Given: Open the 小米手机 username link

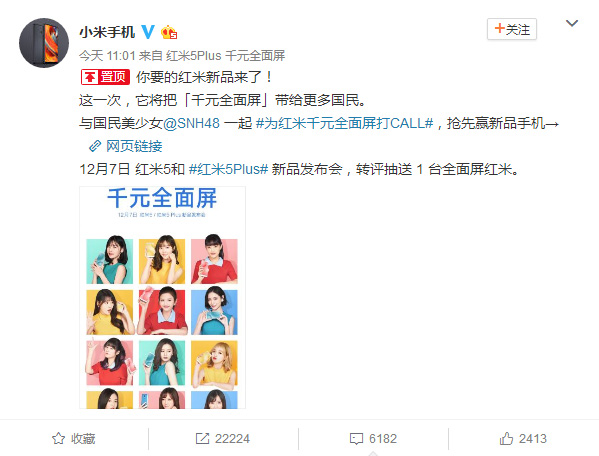Looking at the screenshot, I should (x=107, y=32).
